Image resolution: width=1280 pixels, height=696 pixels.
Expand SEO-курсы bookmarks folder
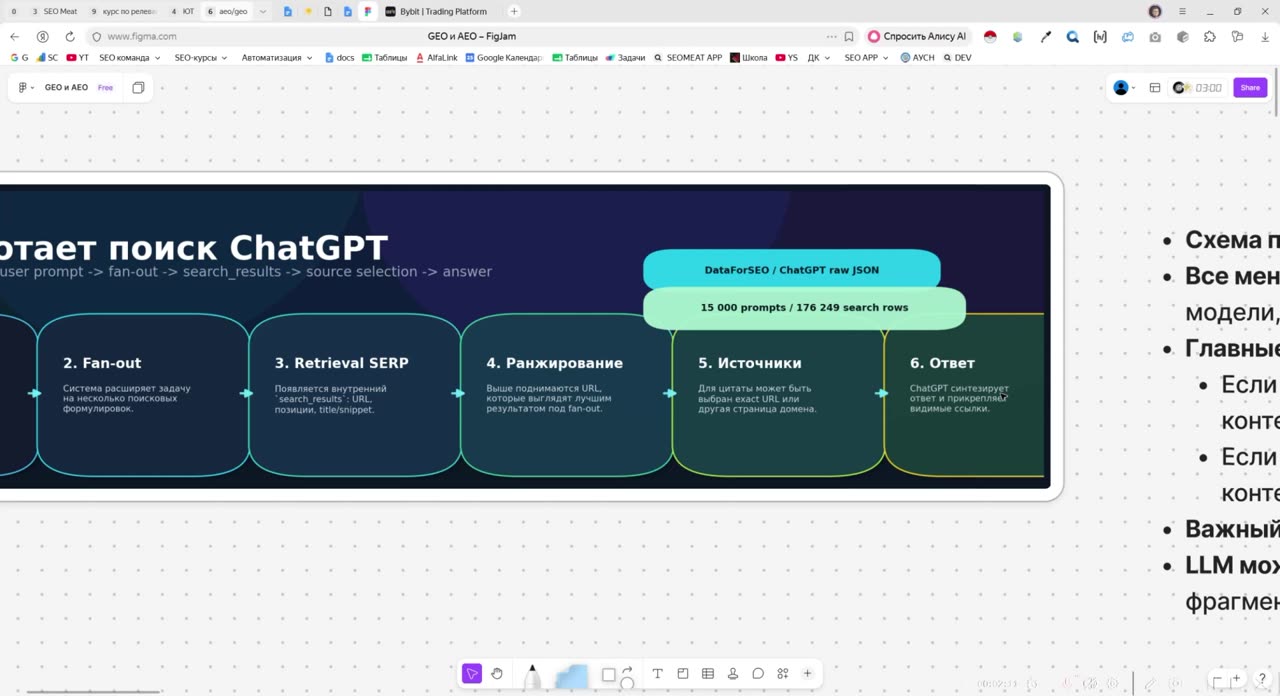click(x=200, y=58)
